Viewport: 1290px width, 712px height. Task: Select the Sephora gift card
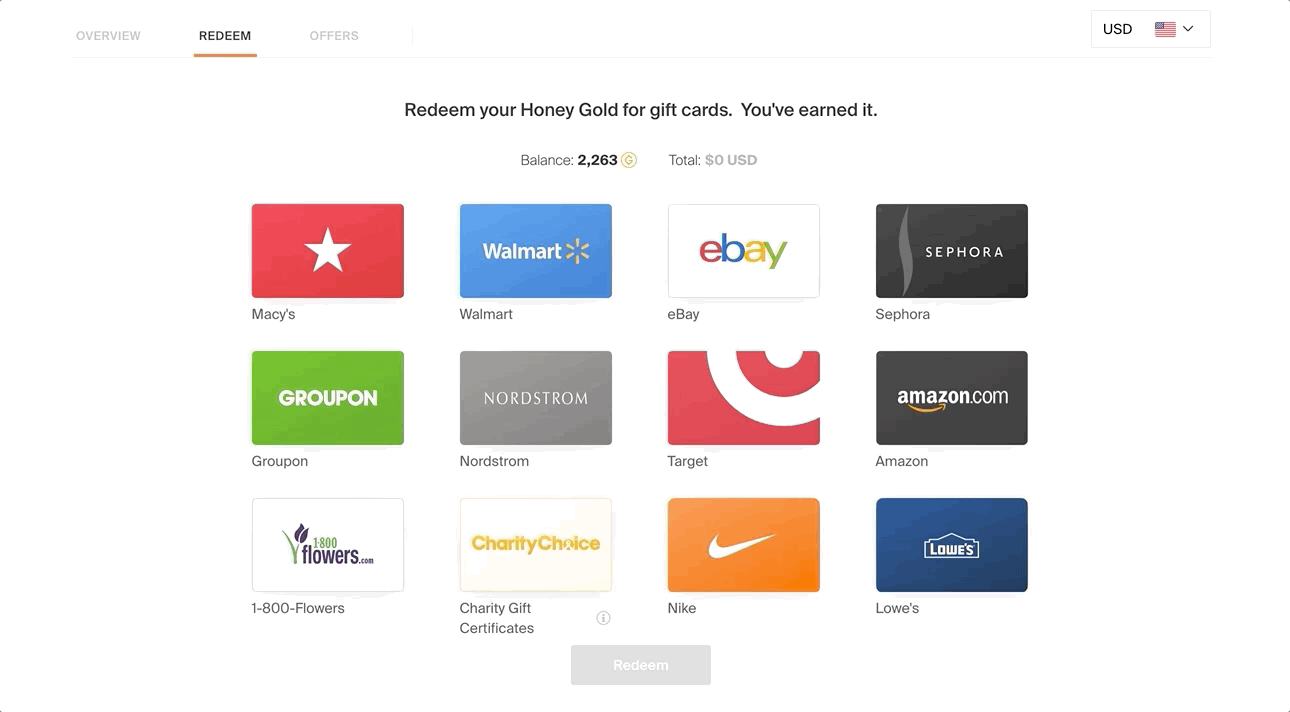[952, 251]
